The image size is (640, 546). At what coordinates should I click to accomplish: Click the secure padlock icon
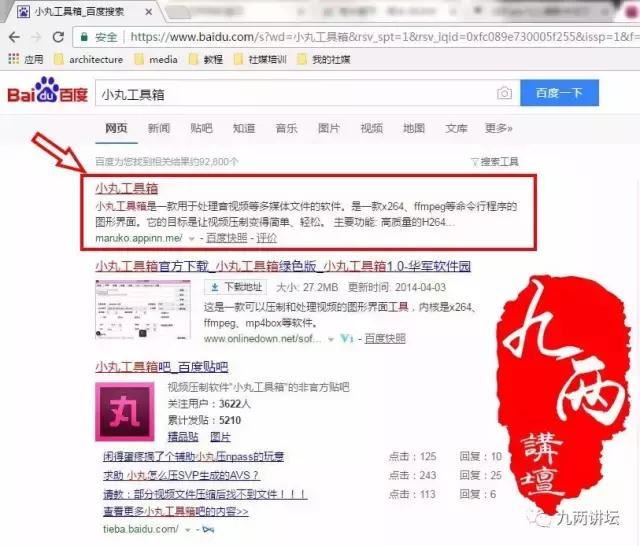click(x=84, y=37)
